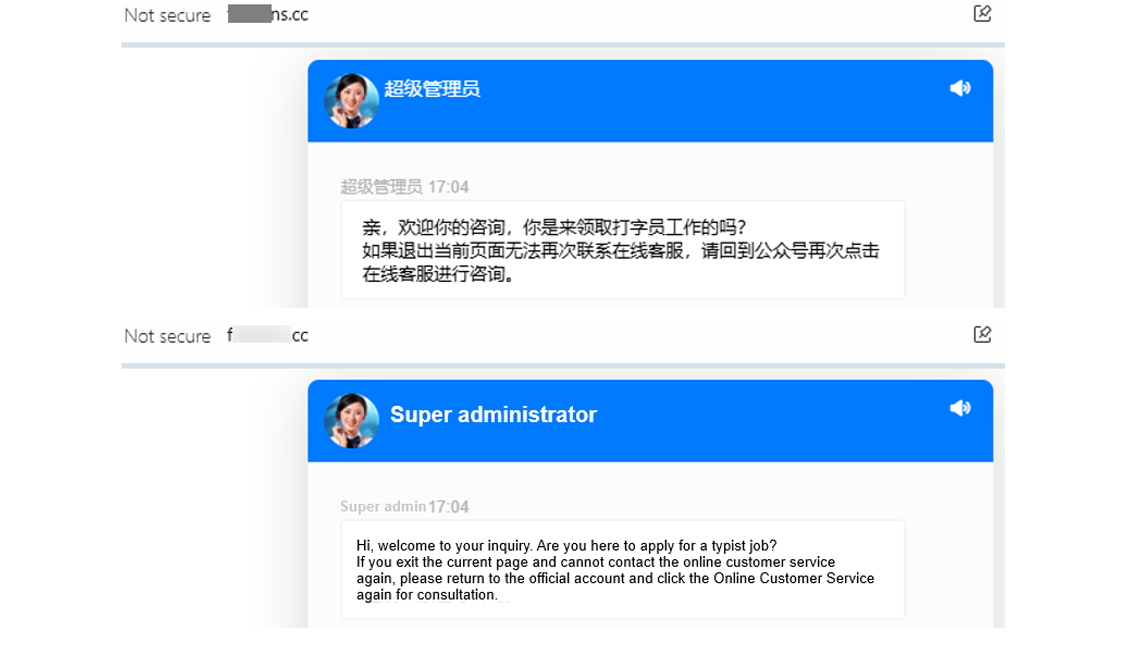The width and height of the screenshot is (1121, 651).
Task: Click the Not secure label above Super administrator chat
Action: click(x=166, y=336)
